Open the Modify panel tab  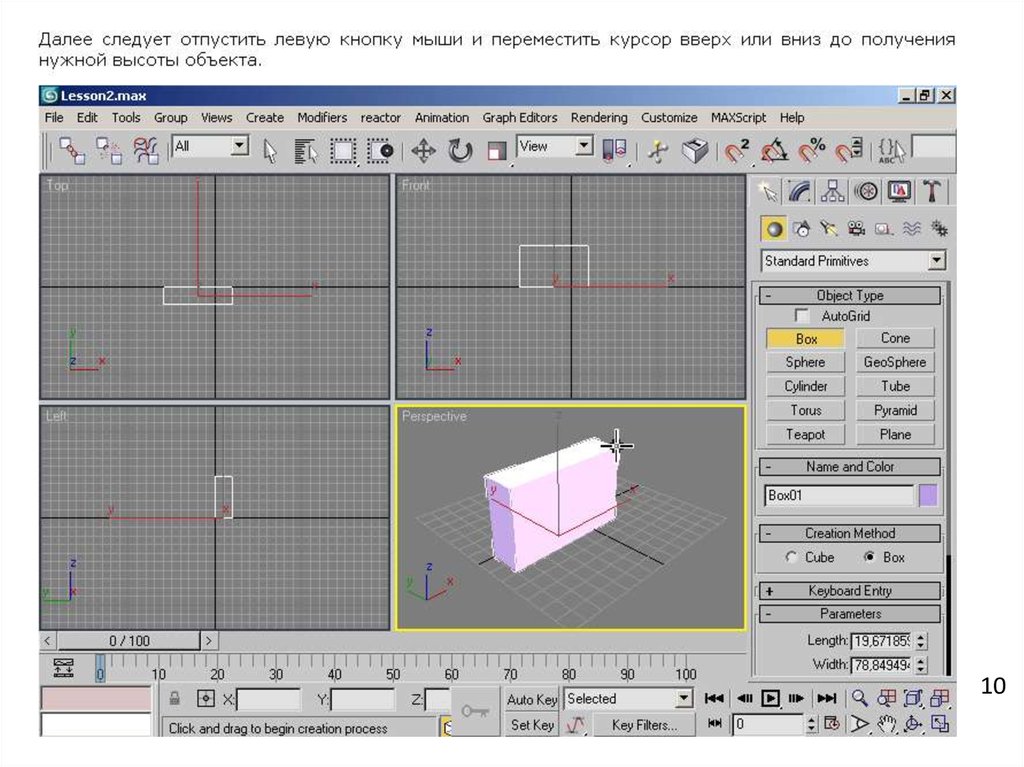click(799, 191)
